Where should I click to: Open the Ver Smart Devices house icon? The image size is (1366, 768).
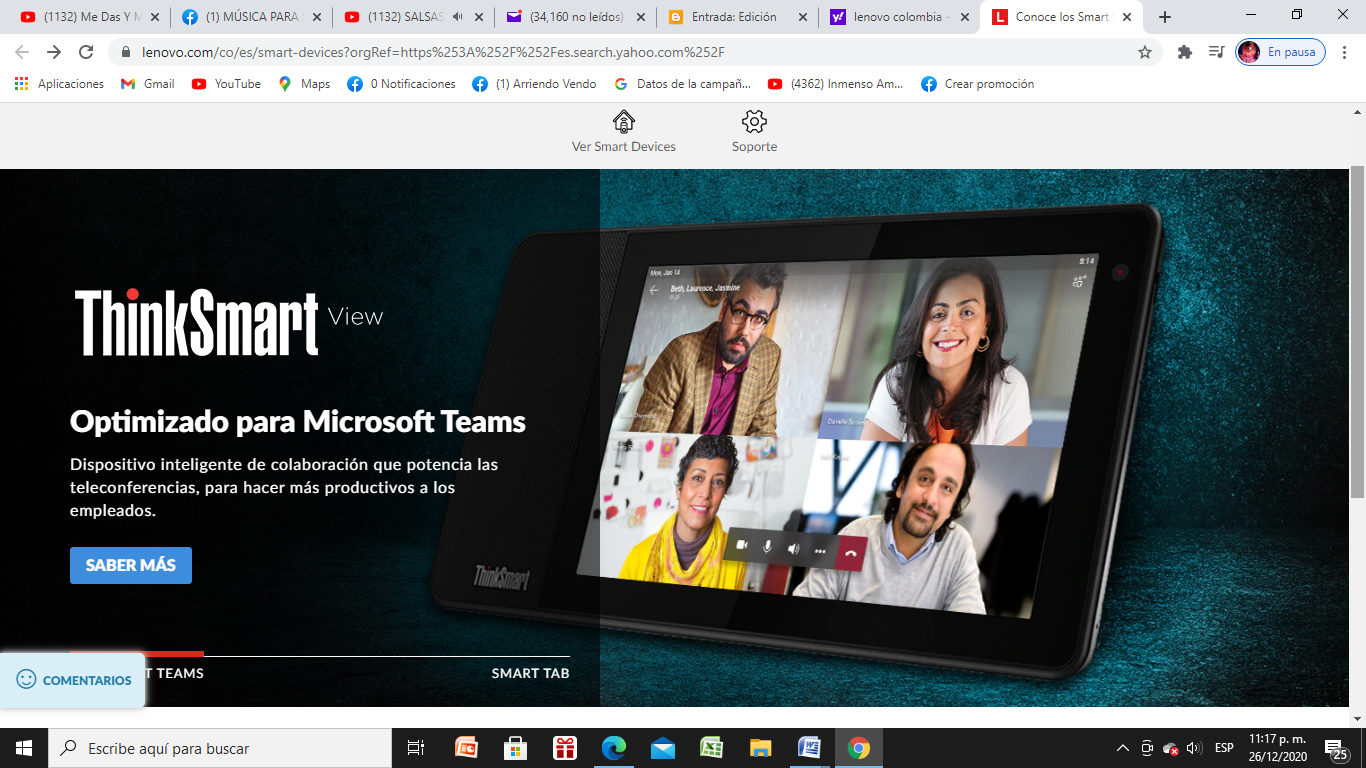point(624,122)
